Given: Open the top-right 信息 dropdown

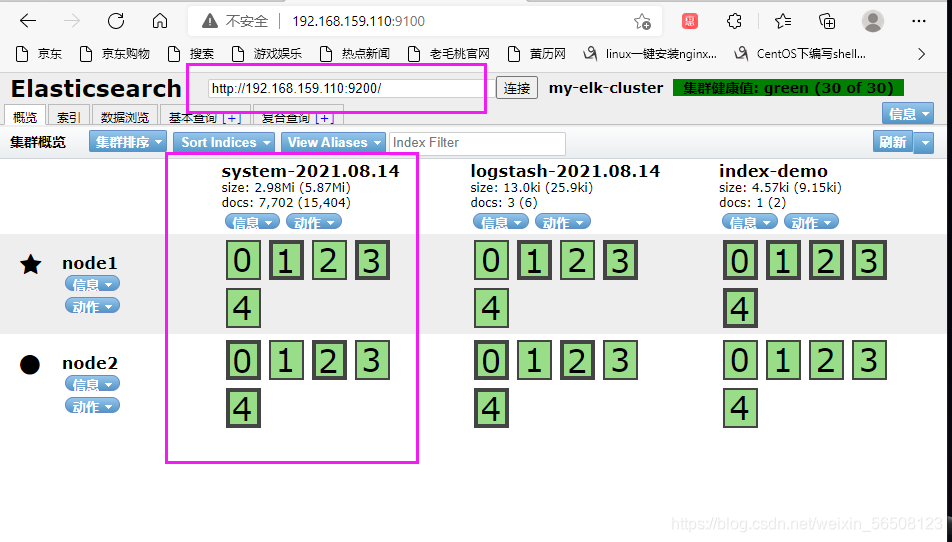Looking at the screenshot, I should click(x=908, y=113).
